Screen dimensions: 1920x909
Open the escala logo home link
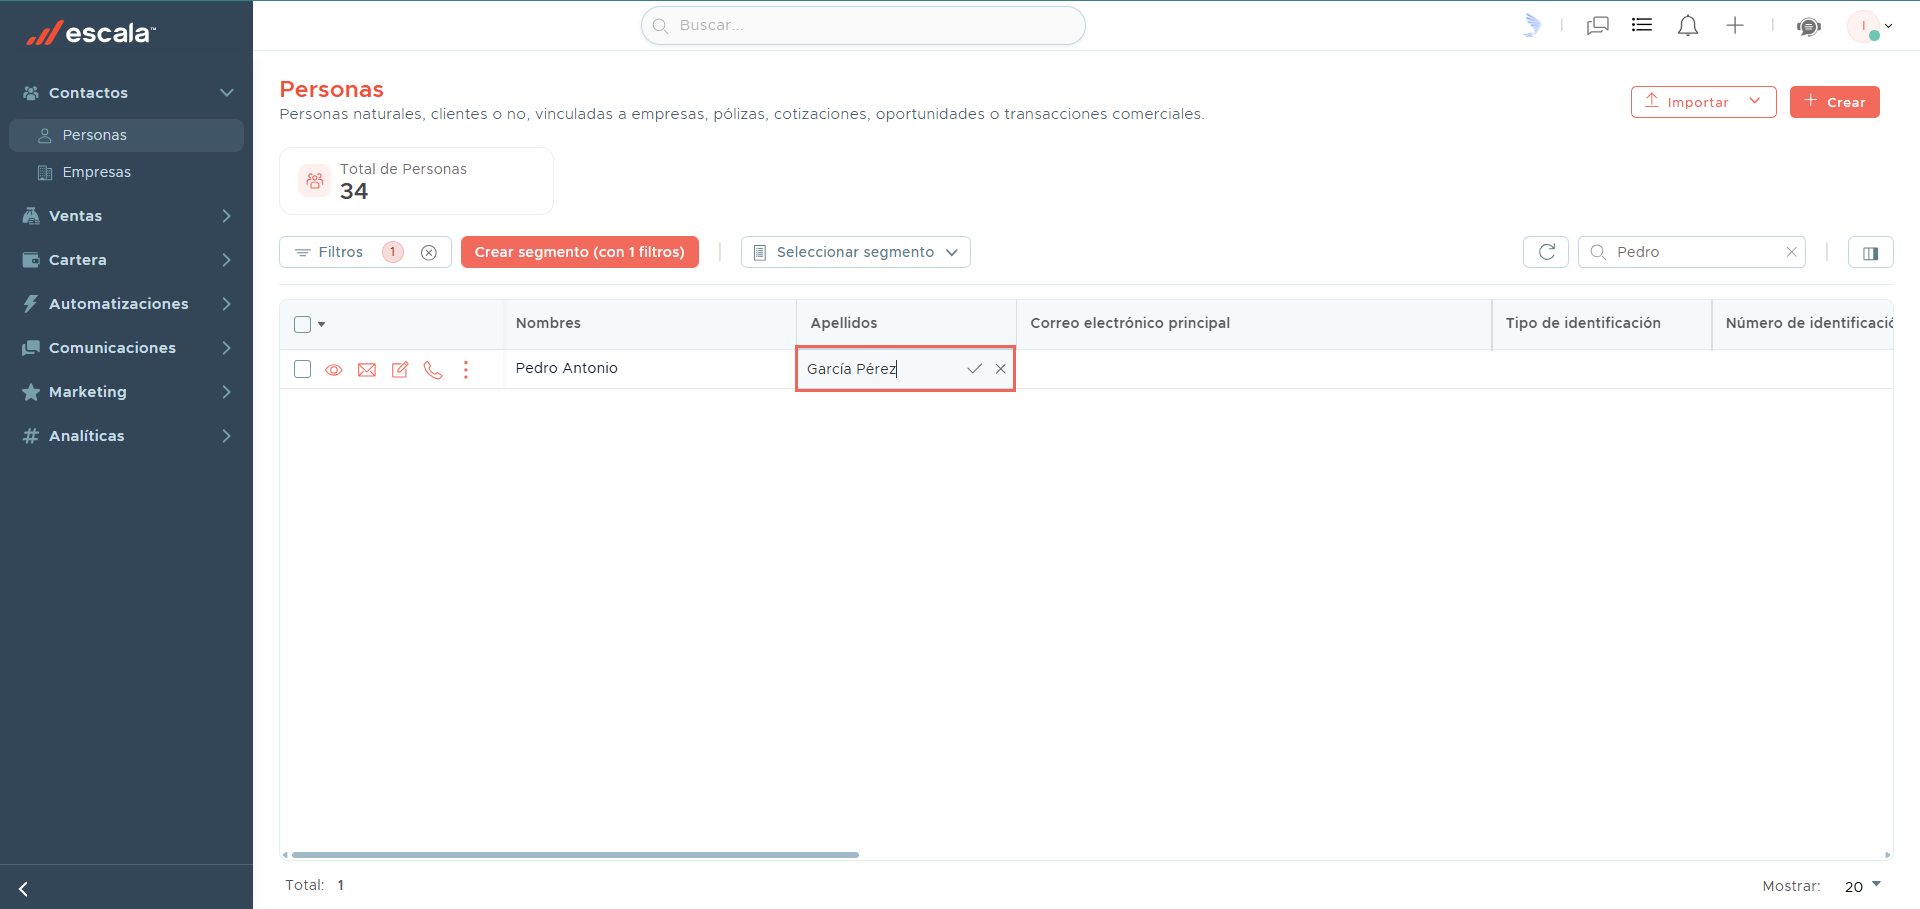click(x=91, y=33)
